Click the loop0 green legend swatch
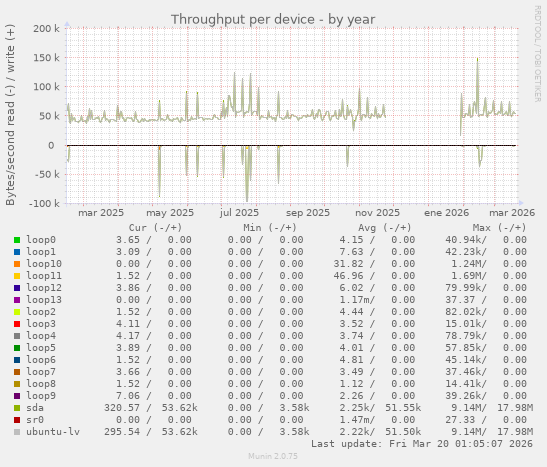The image size is (547, 467). click(17, 240)
